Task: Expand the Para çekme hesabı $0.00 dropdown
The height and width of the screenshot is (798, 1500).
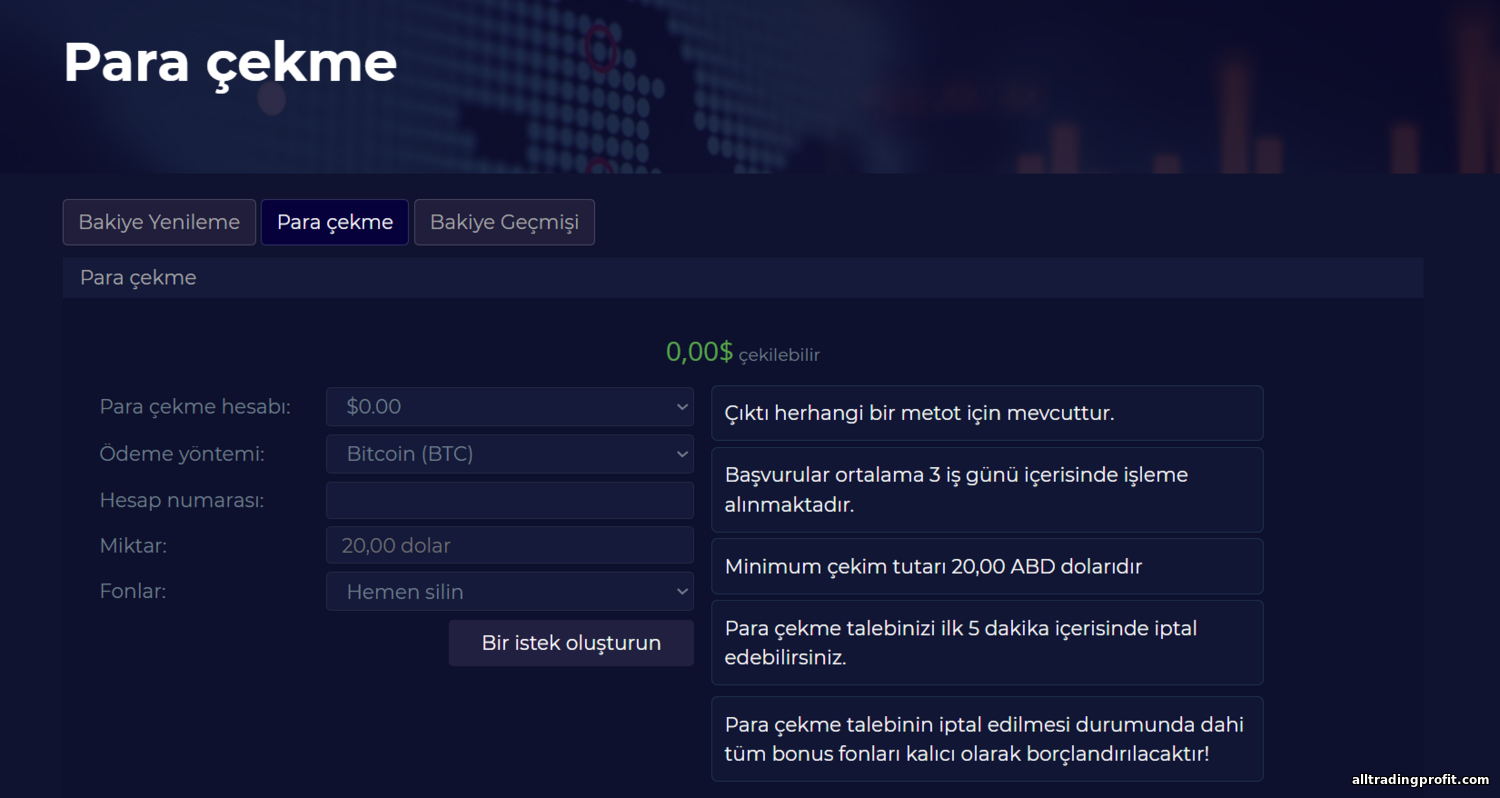Action: click(x=509, y=407)
